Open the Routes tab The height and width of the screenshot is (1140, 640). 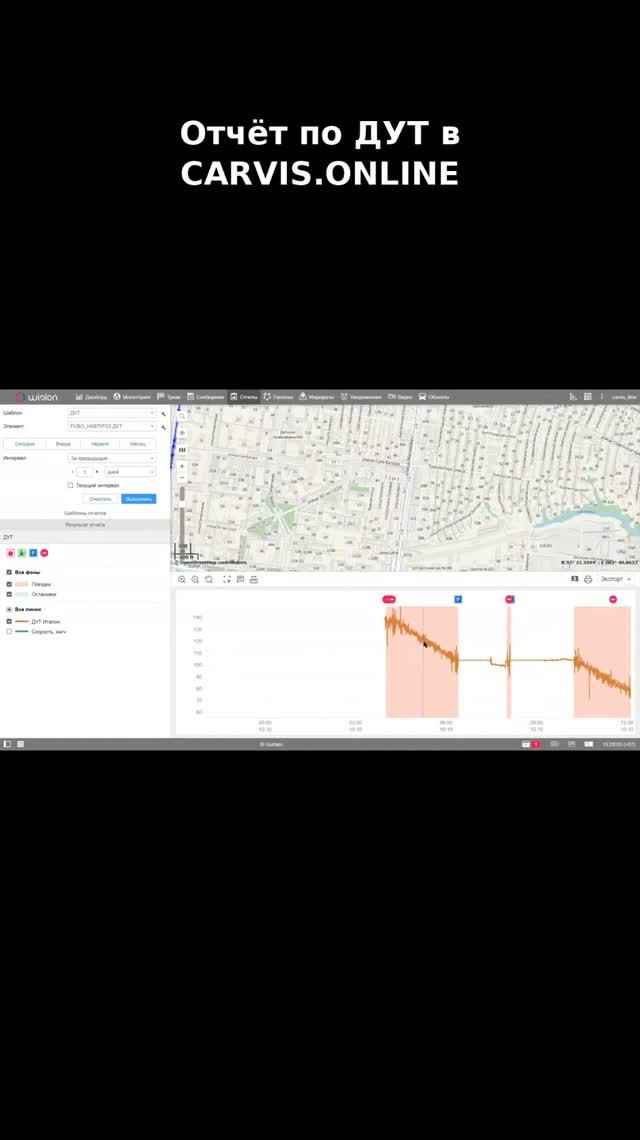316,397
